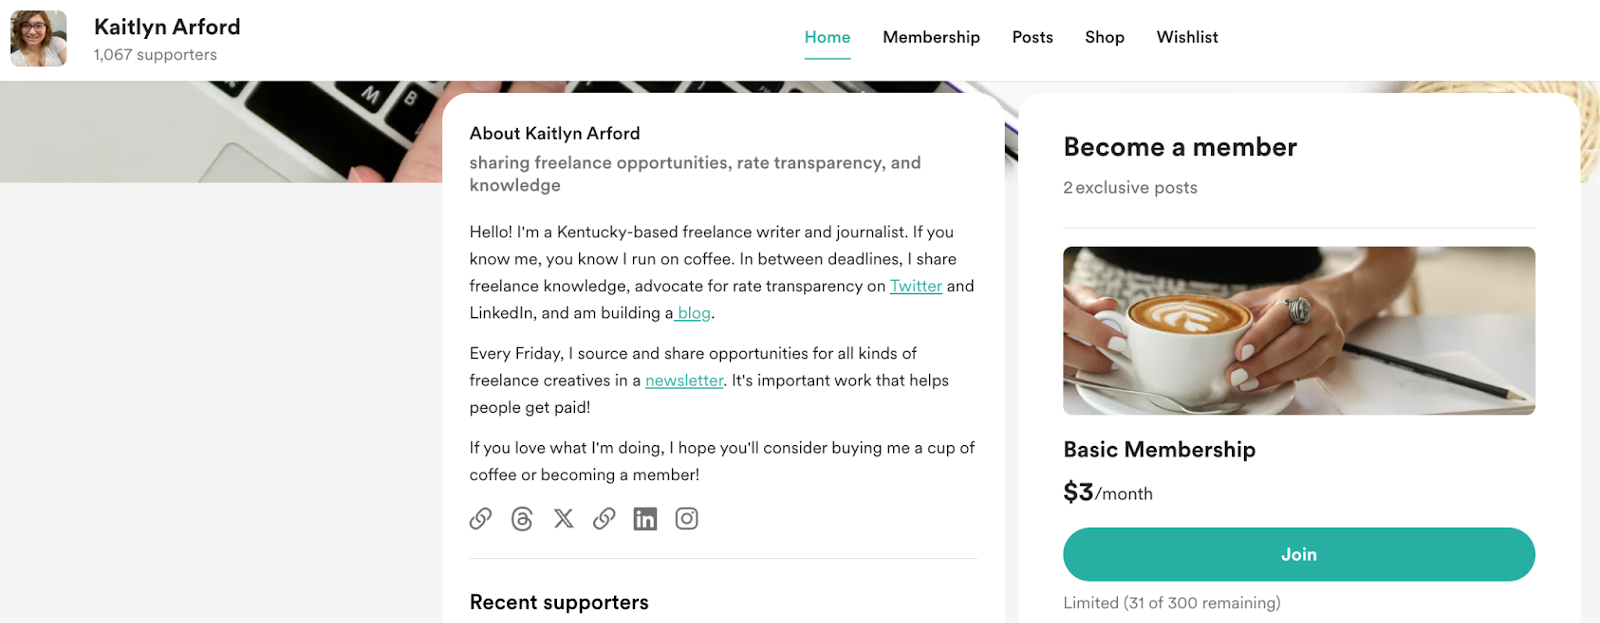
Task: Open the X (Twitter) social icon
Action: 564,519
